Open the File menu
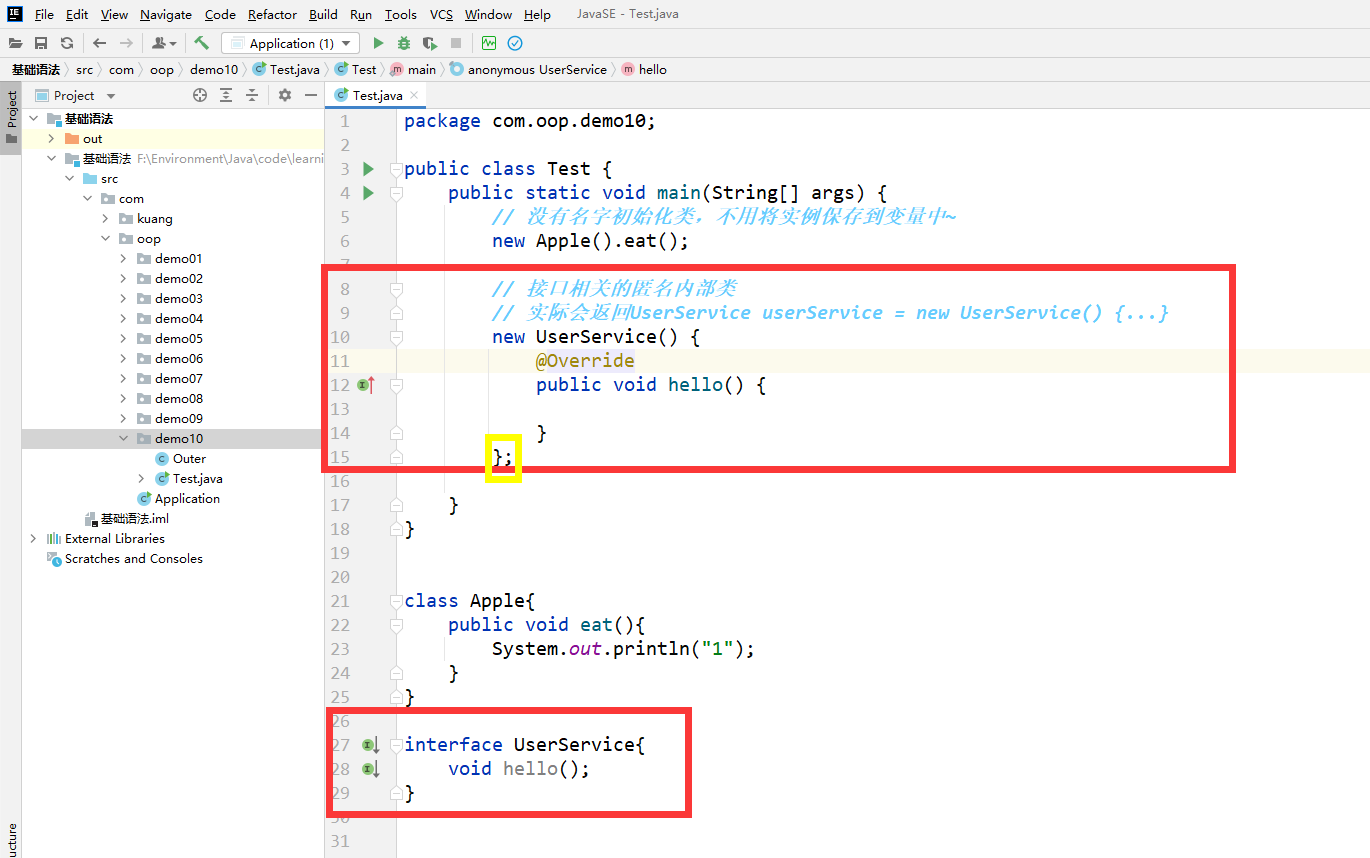The height and width of the screenshot is (858, 1370). [x=44, y=14]
